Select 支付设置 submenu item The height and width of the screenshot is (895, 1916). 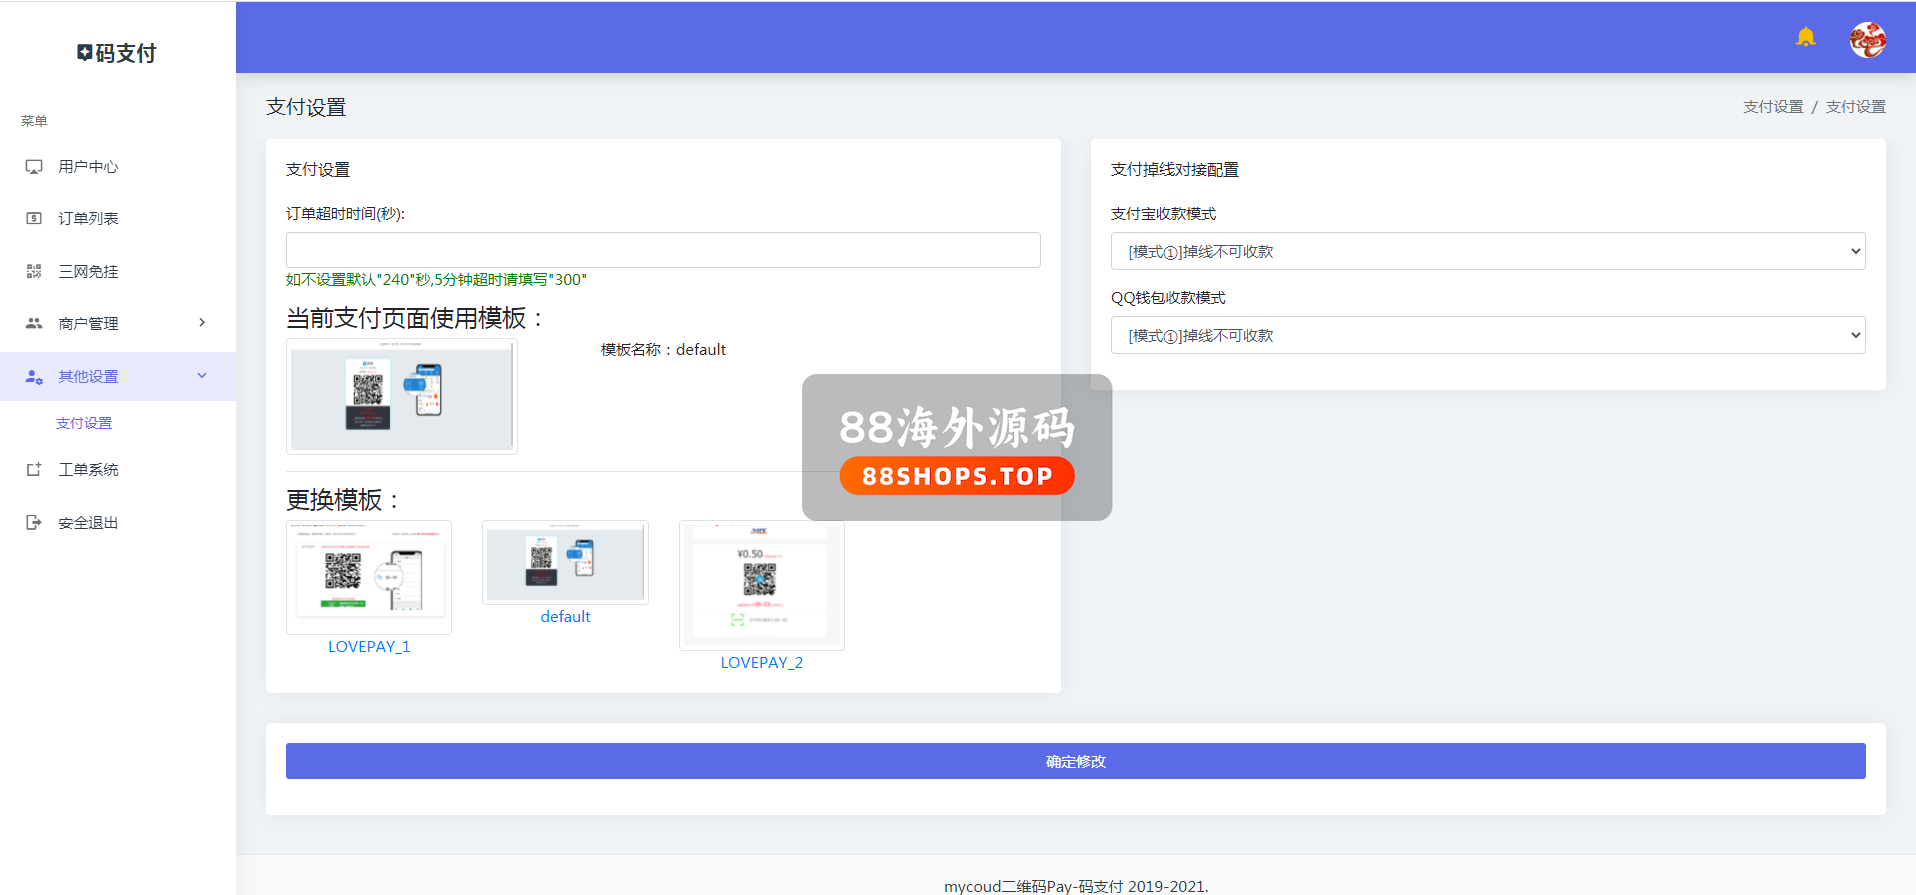tap(84, 423)
